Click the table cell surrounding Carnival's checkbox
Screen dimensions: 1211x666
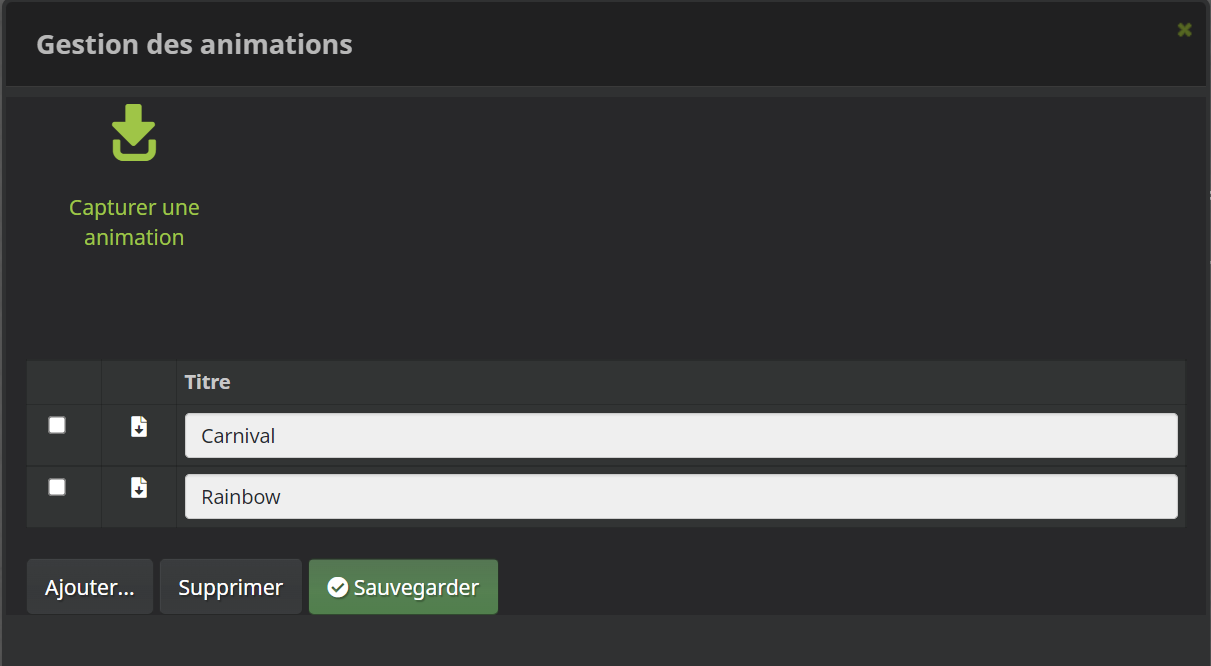(64, 435)
